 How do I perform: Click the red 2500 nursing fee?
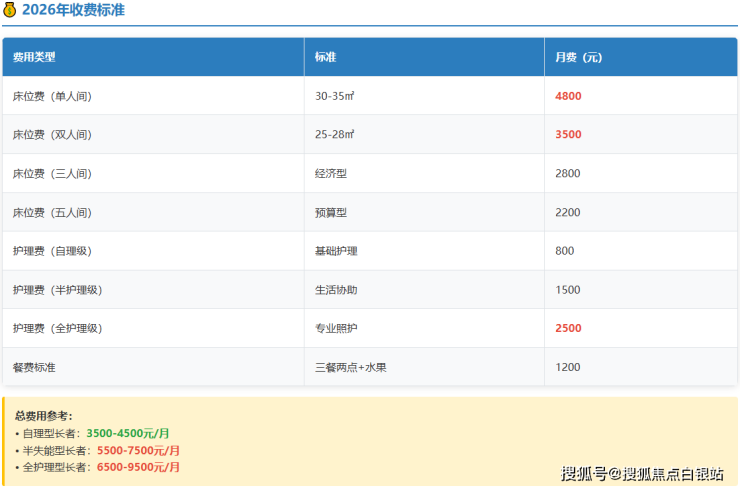(x=568, y=328)
